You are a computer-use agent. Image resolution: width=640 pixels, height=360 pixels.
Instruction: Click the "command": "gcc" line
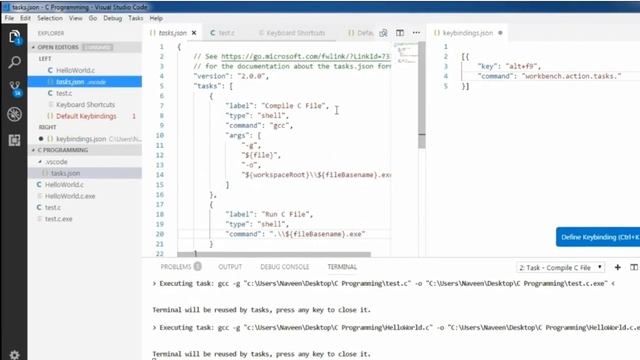259,126
